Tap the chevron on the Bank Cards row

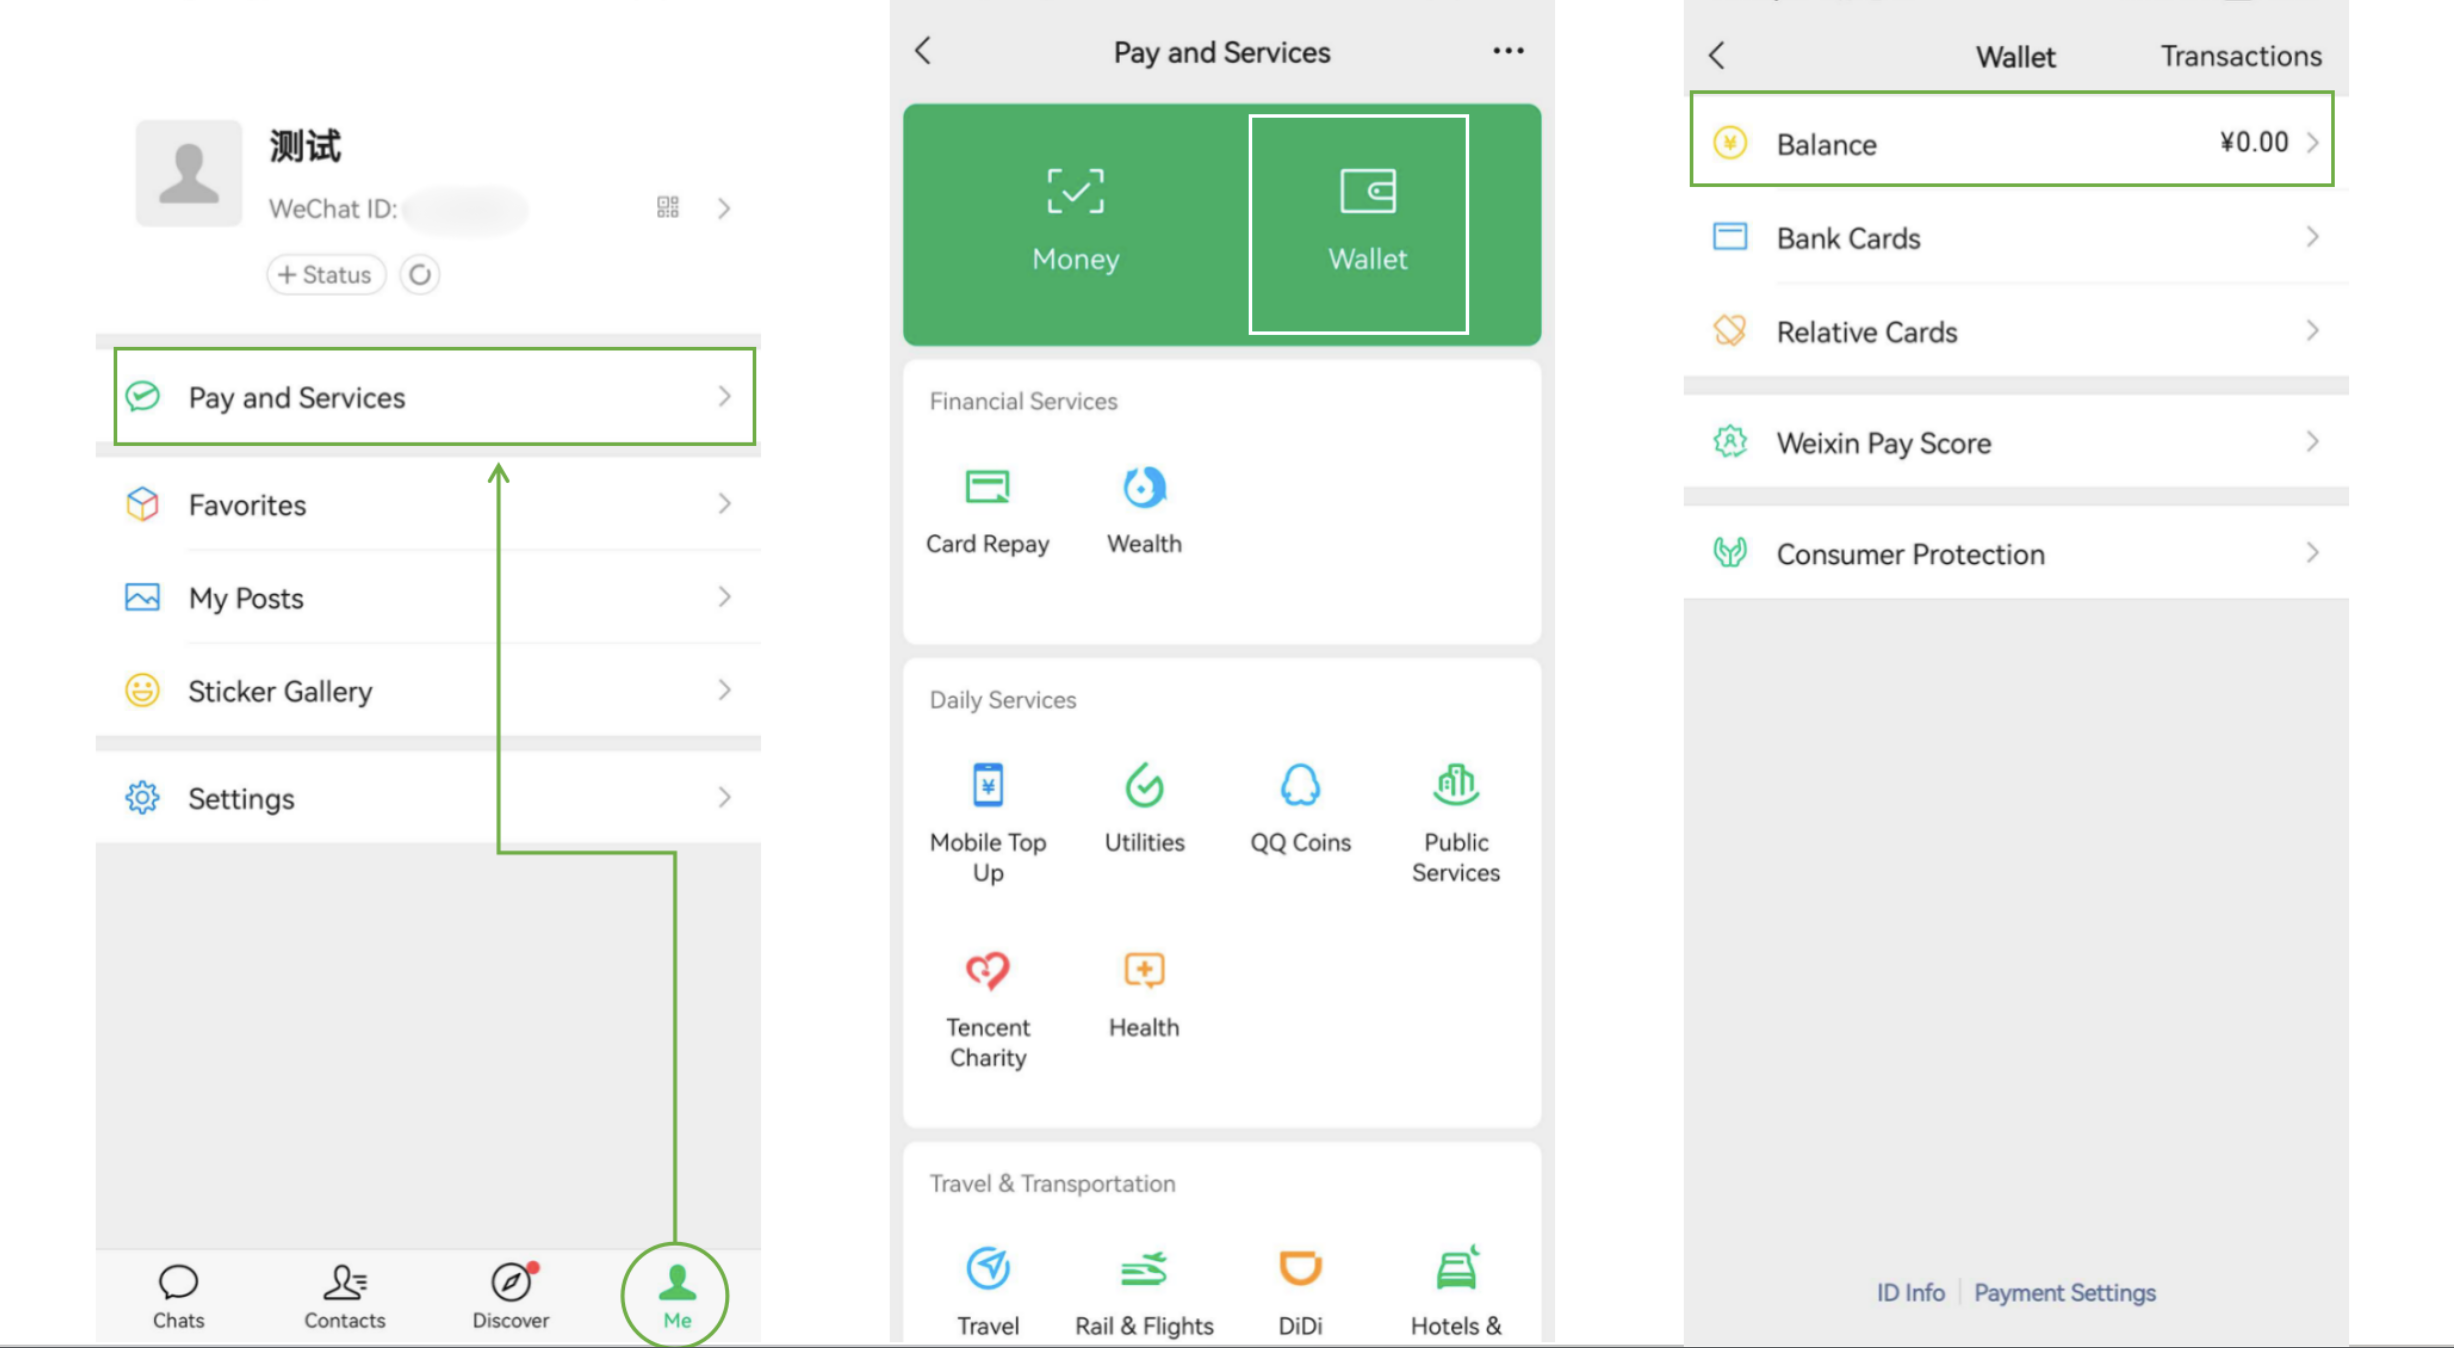(2312, 237)
